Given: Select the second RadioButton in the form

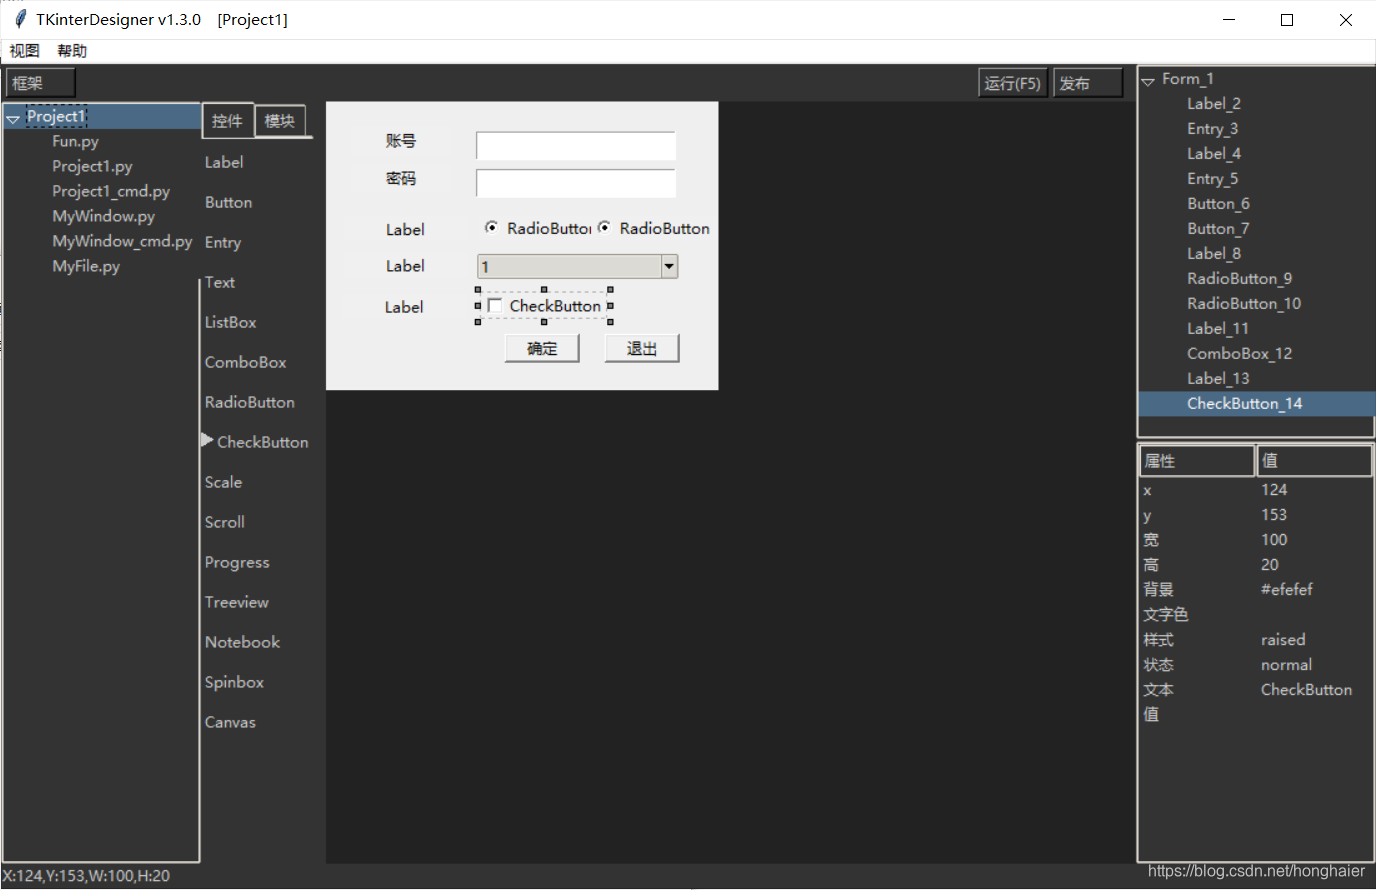Looking at the screenshot, I should 604,228.
